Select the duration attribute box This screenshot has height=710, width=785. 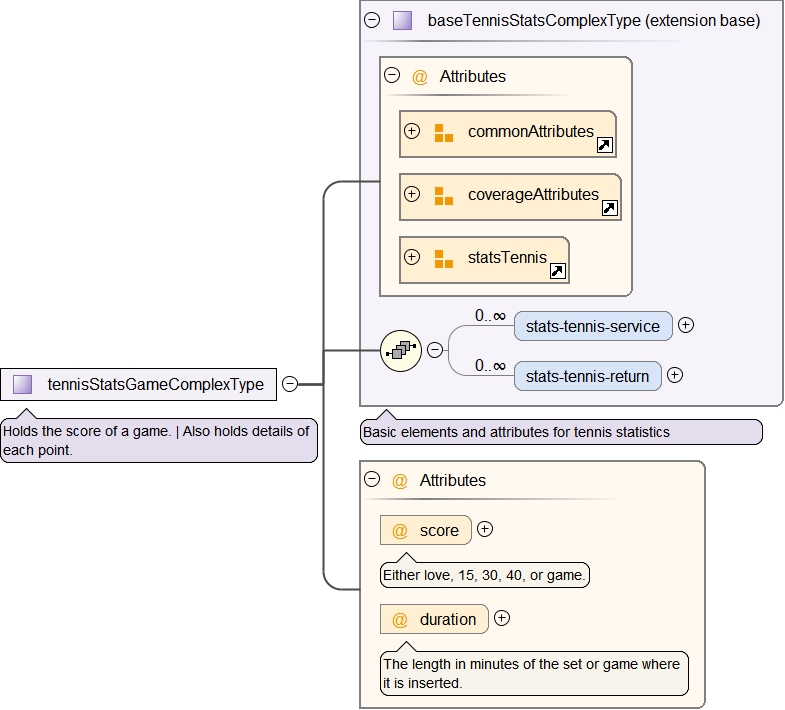435,619
